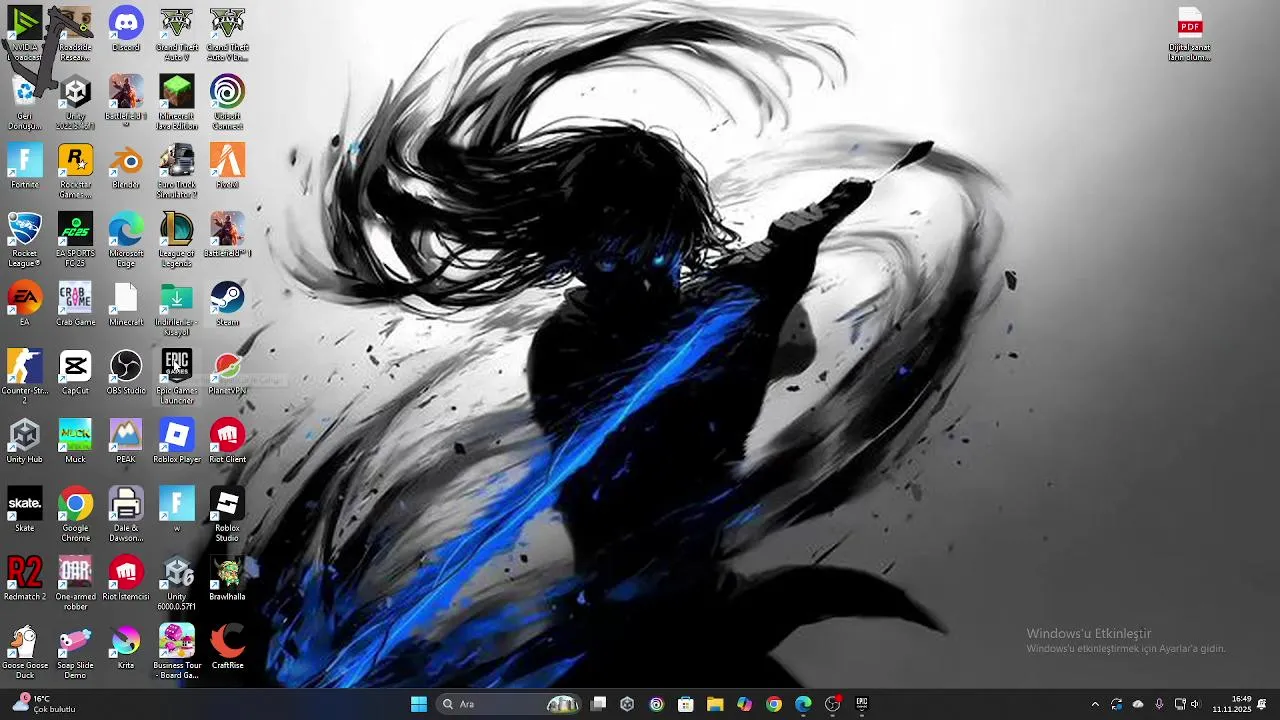The image size is (1280, 720).
Task: Open the Minecraft Java Edition shortcut
Action: point(177,103)
